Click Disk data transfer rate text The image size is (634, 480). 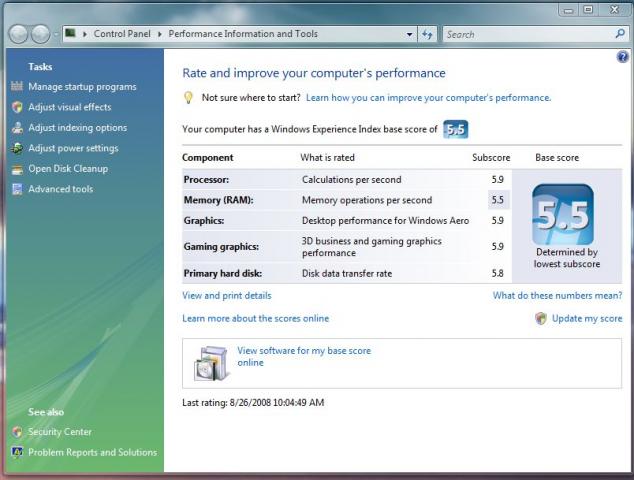tap(347, 273)
